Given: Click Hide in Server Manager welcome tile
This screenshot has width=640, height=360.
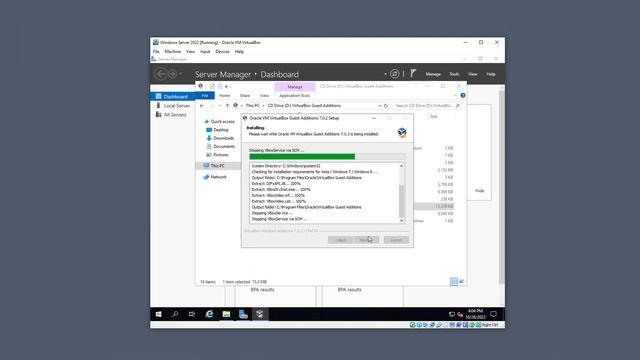Looking at the screenshot, I should pyautogui.click(x=480, y=191).
